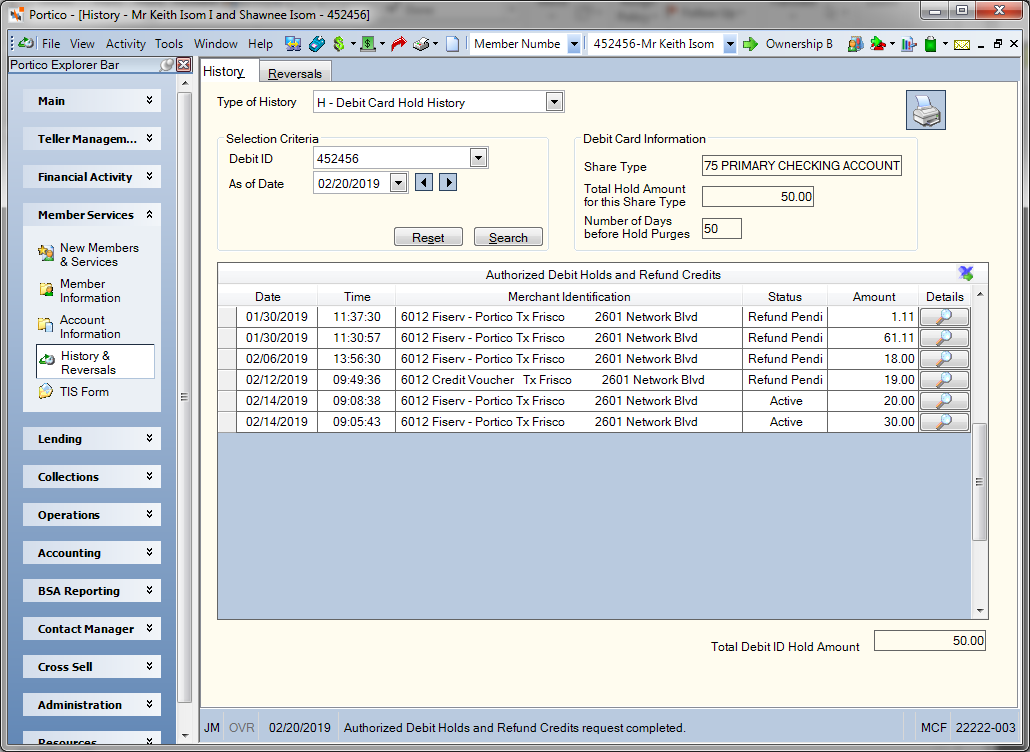Screen dimensions: 1030x752
Task: Open details magnifier for 30.00 active hold
Action: (944, 422)
